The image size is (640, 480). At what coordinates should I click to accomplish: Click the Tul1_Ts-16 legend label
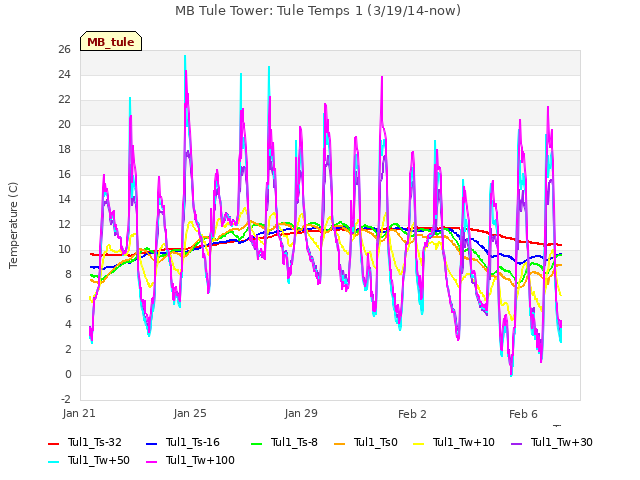193,442
